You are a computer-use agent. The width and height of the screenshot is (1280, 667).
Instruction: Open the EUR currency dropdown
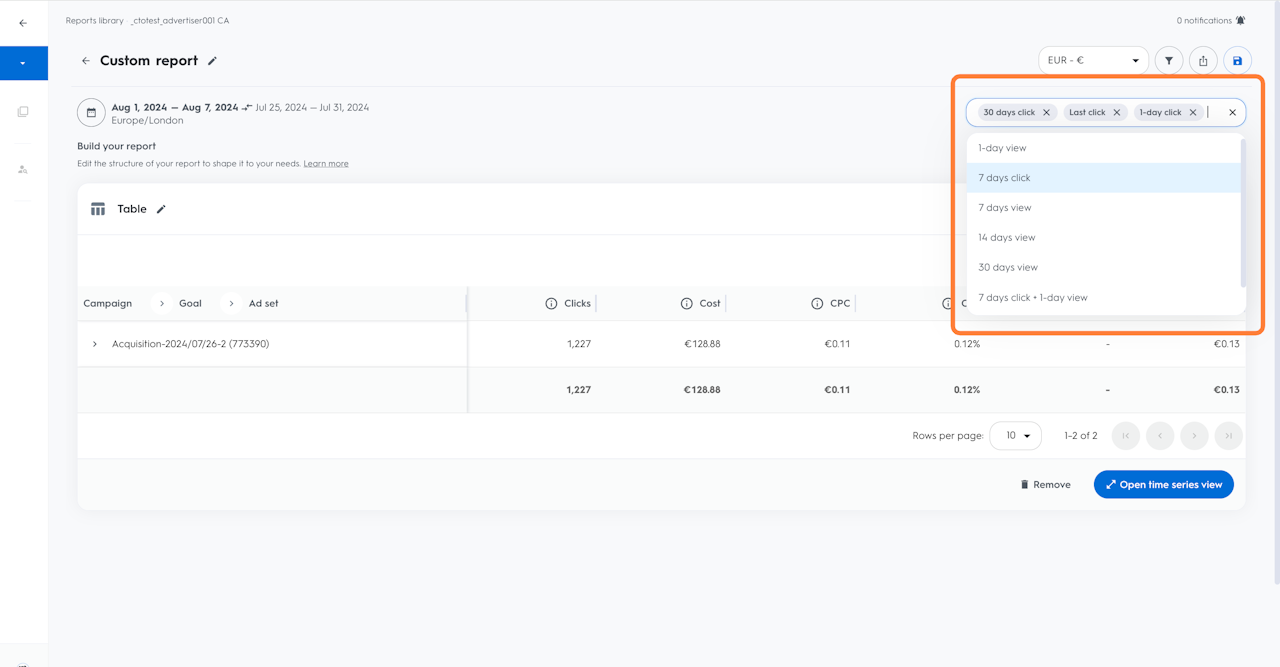[x=1093, y=61]
